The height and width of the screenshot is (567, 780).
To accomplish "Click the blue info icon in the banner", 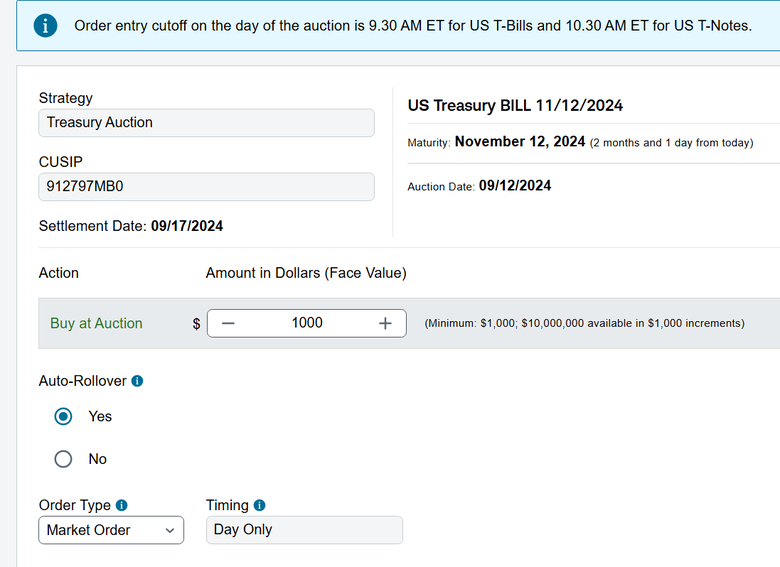I will (45, 25).
